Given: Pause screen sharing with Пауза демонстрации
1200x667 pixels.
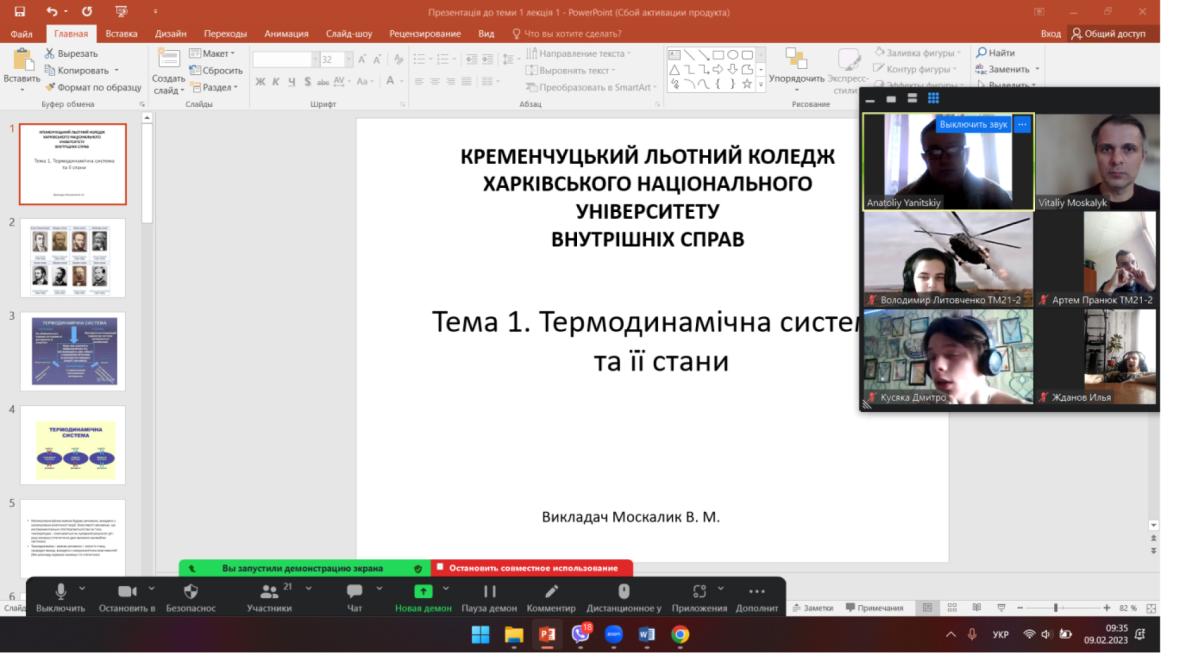Looking at the screenshot, I should [489, 591].
